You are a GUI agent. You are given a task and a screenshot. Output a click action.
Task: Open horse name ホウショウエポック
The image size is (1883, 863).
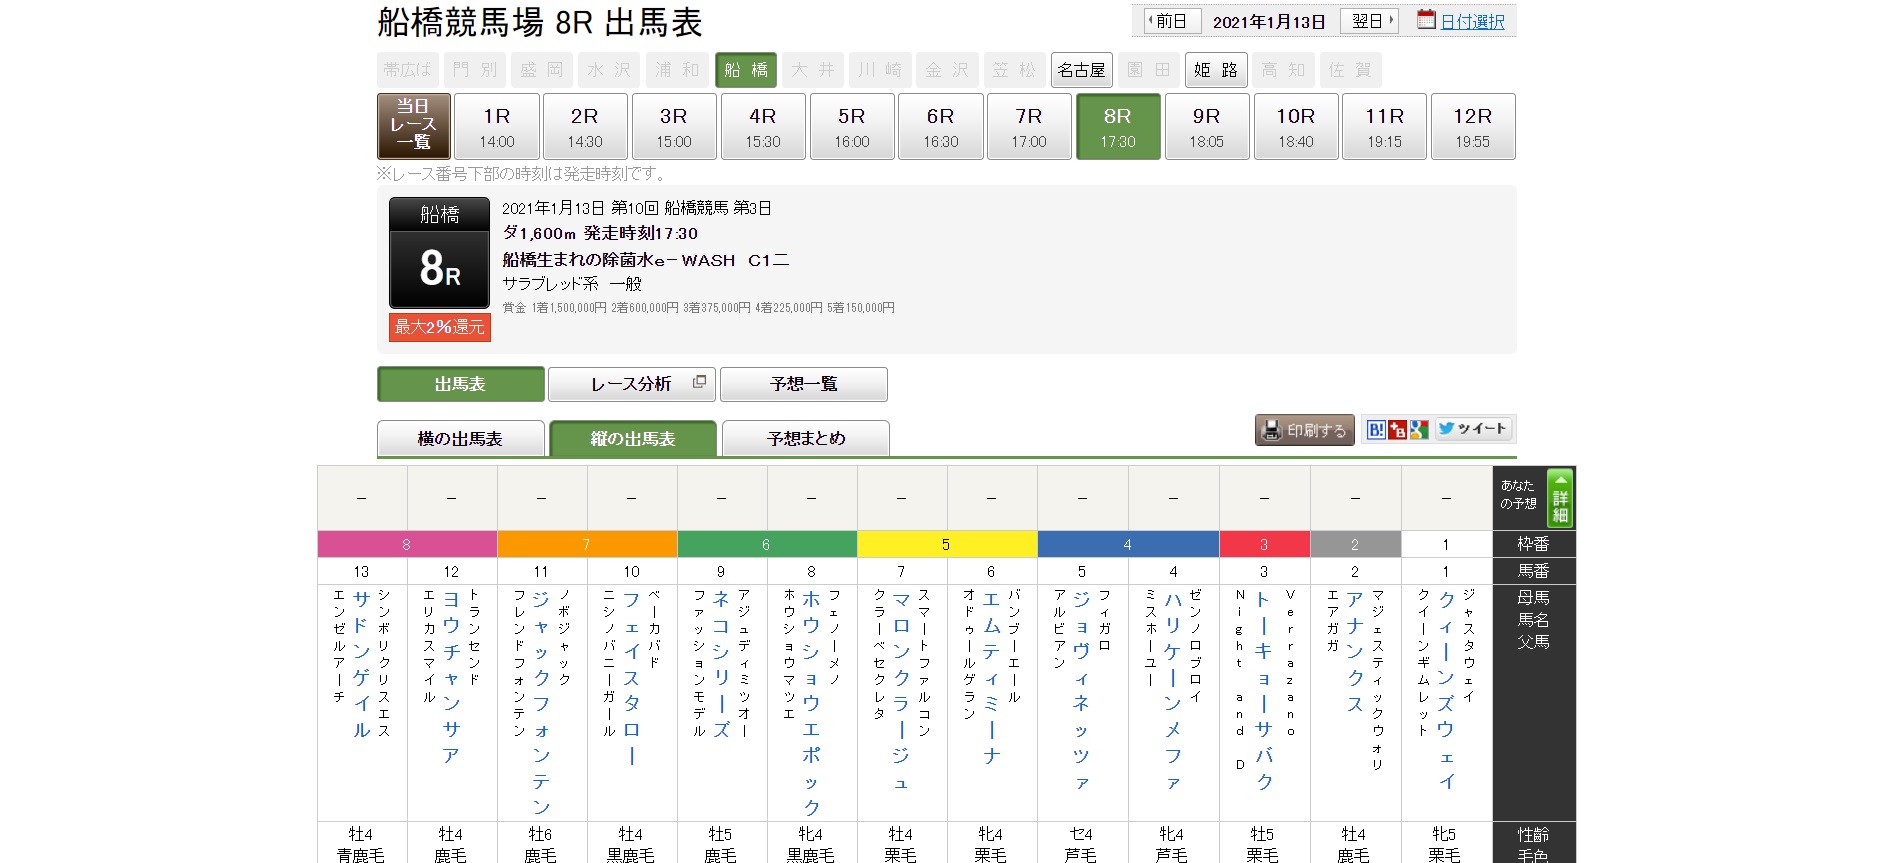click(811, 703)
